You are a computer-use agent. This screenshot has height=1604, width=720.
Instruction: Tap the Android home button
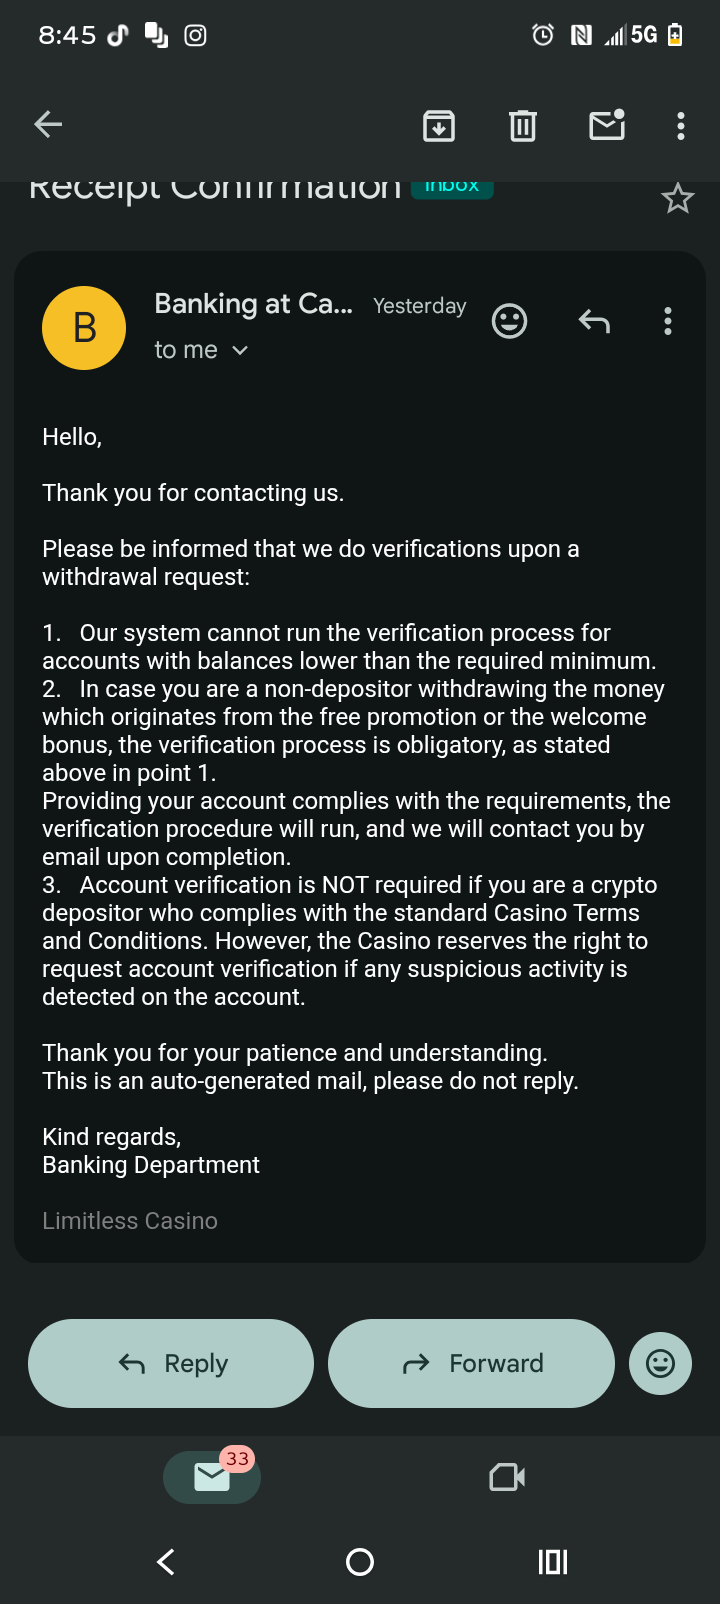(360, 1562)
